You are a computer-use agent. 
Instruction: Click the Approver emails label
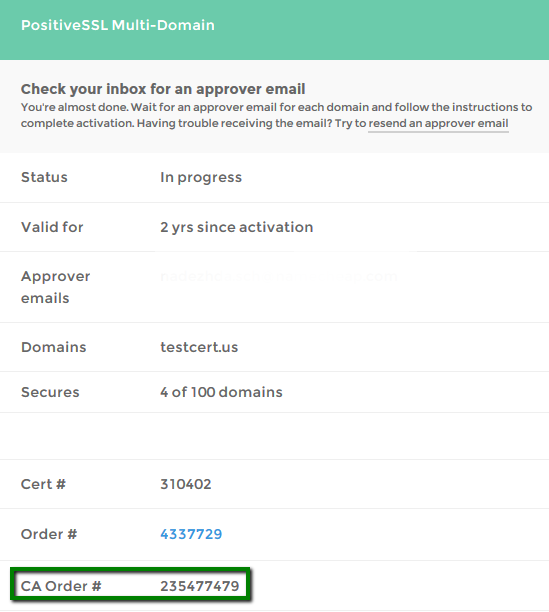(55, 287)
